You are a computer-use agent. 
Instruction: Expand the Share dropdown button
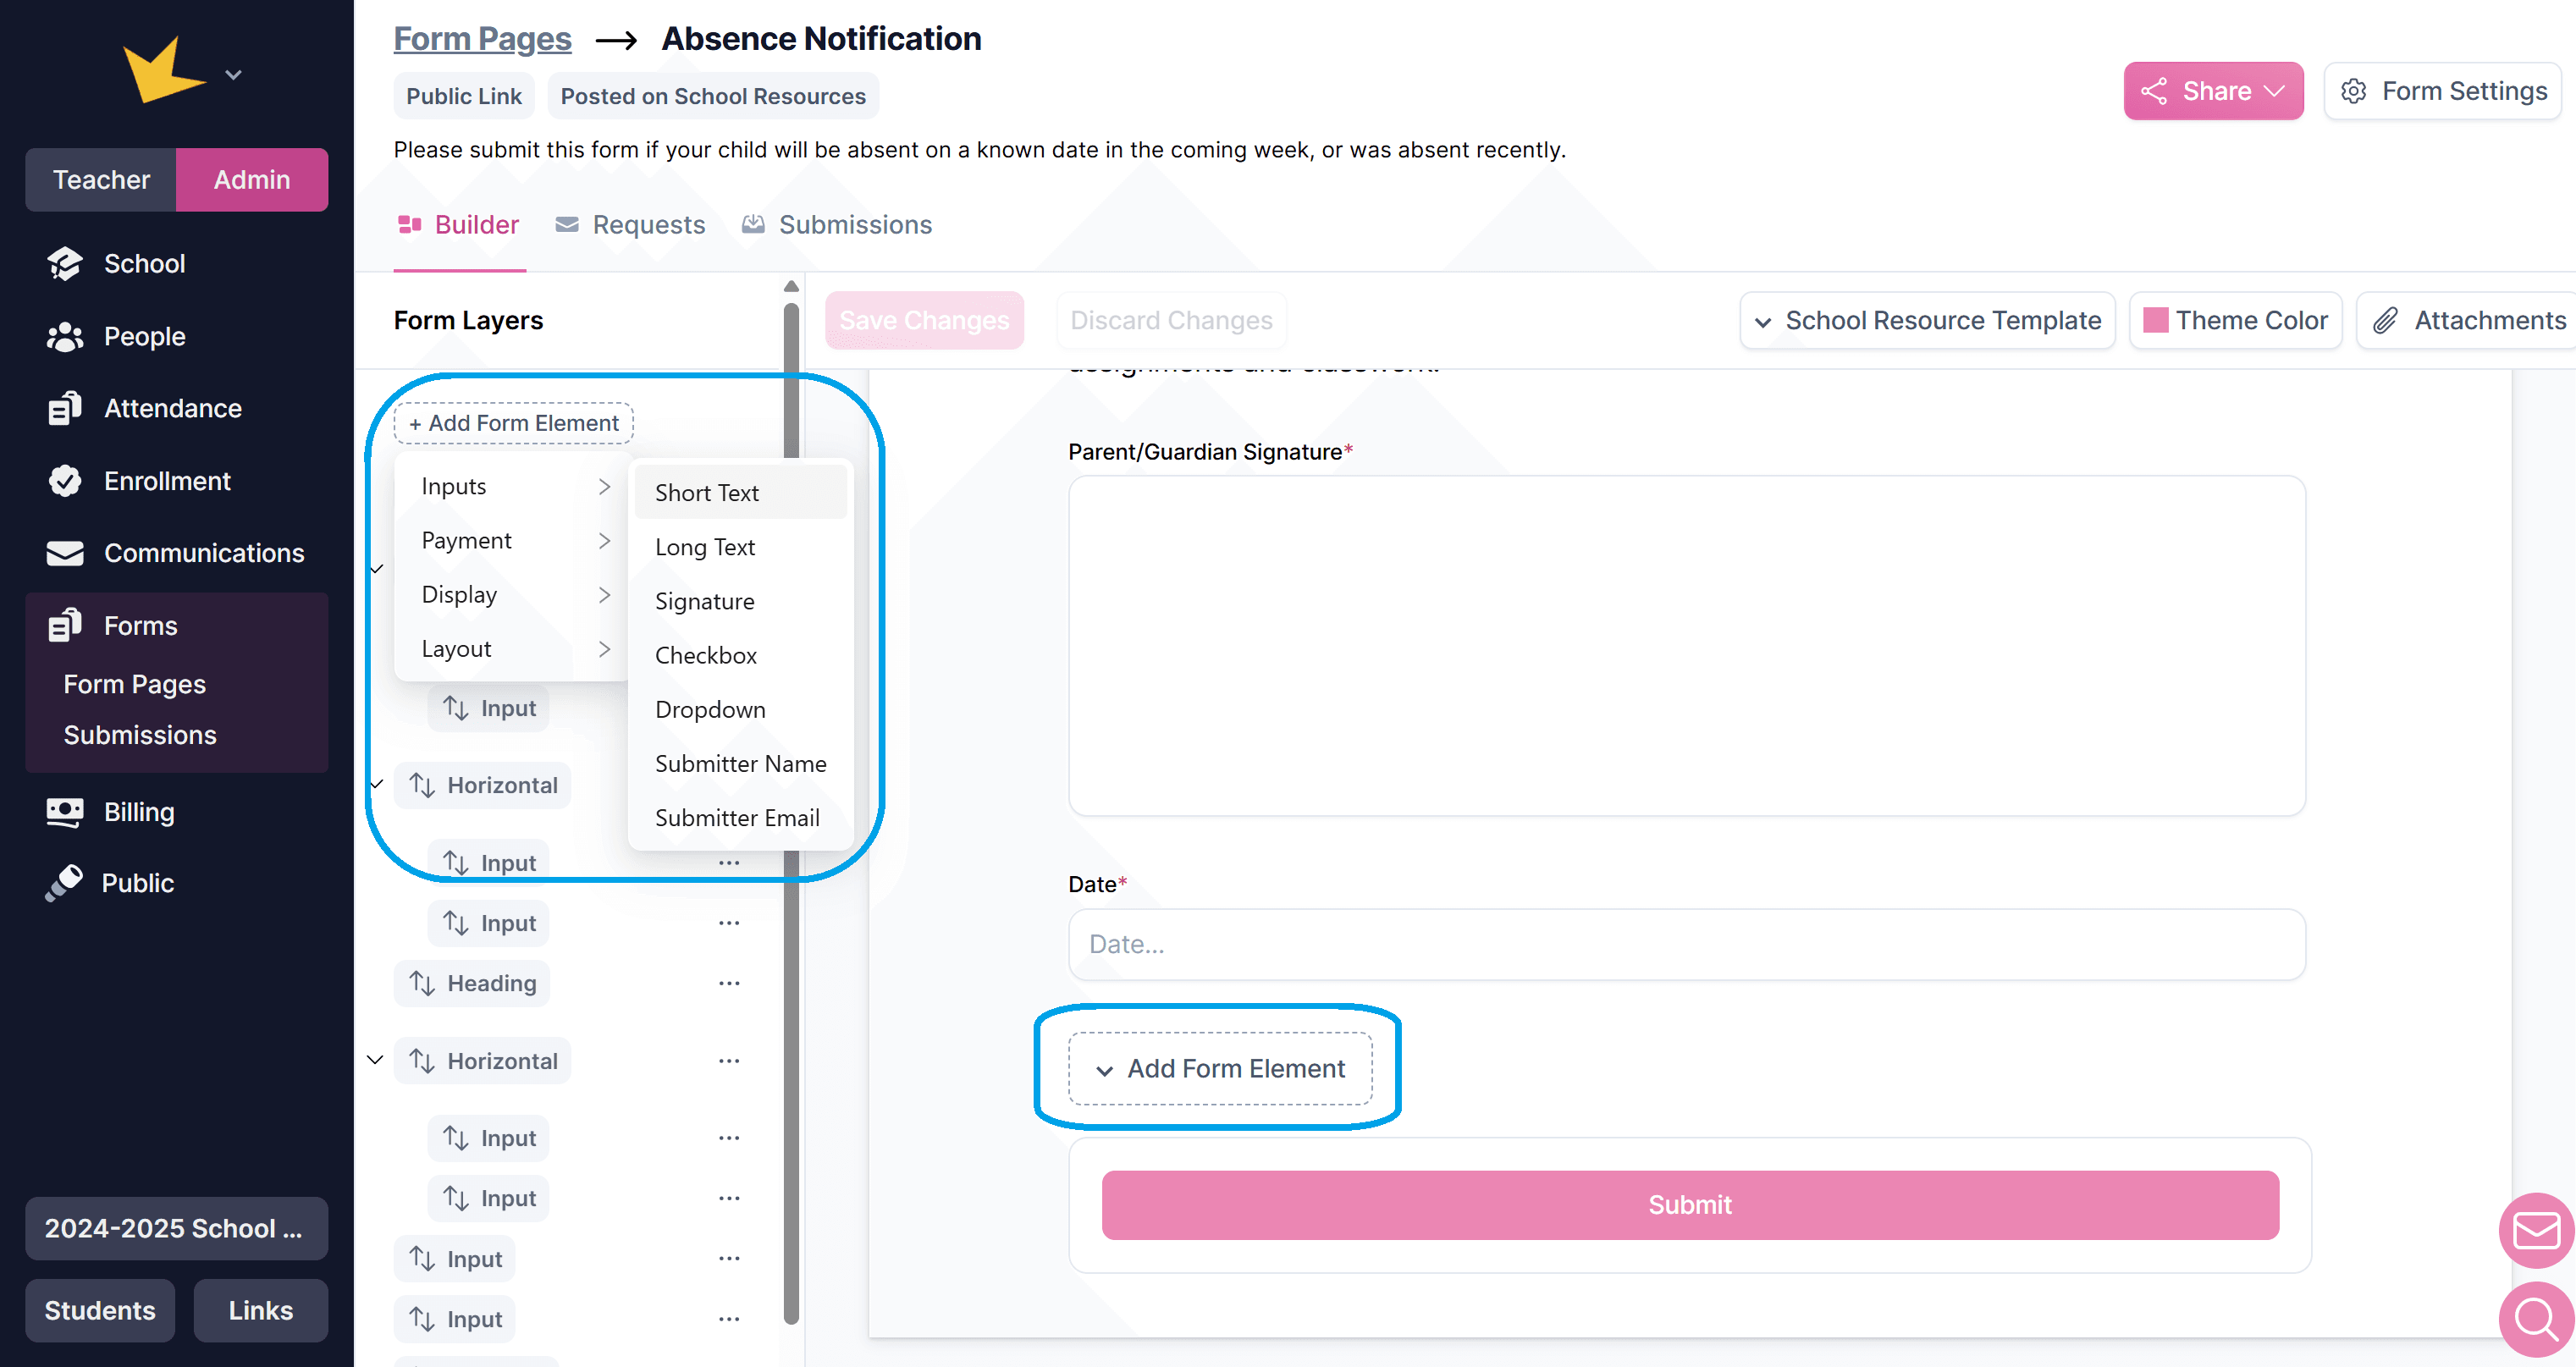2212,92
